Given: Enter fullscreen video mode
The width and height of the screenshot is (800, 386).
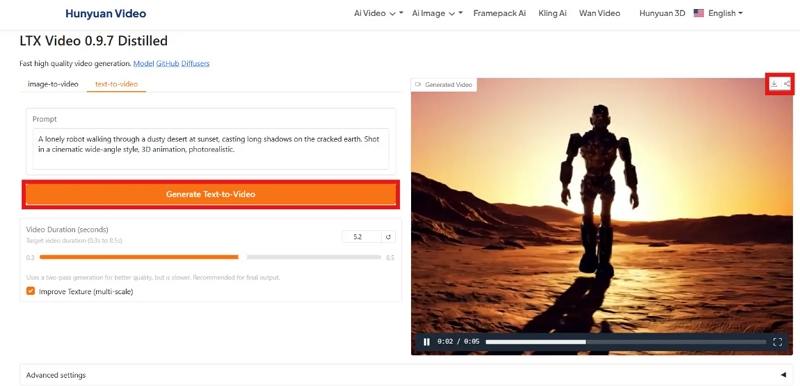Looking at the screenshot, I should pyautogui.click(x=777, y=342).
